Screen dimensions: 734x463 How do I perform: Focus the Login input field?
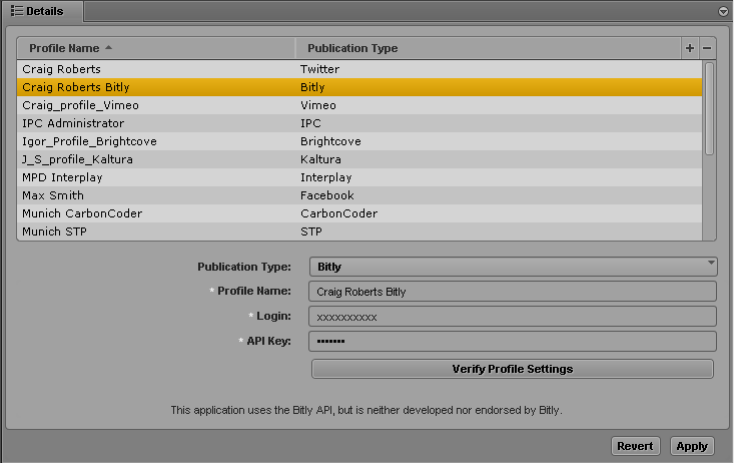(512, 316)
